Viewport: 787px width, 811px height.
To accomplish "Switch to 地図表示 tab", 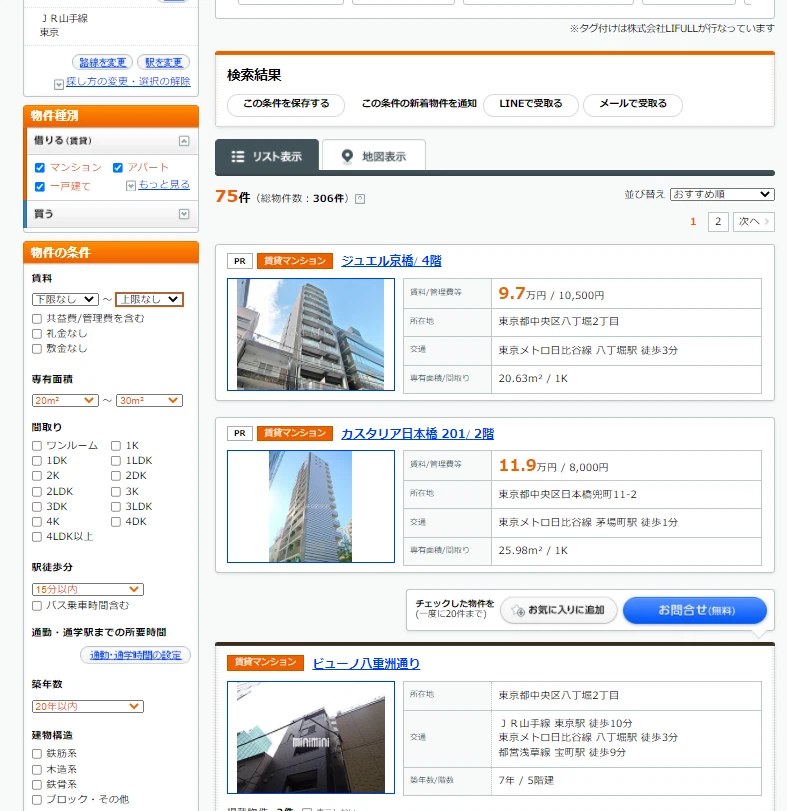I will (374, 155).
